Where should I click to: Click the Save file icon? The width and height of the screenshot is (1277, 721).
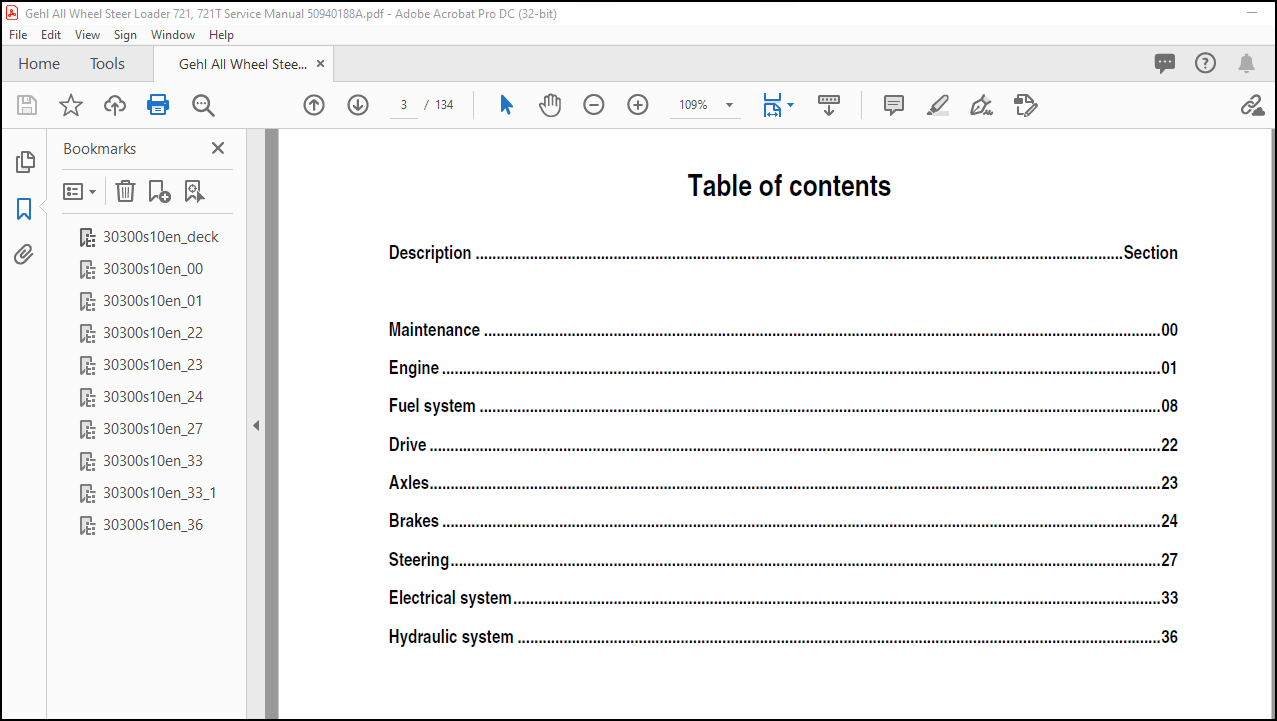tap(27, 105)
